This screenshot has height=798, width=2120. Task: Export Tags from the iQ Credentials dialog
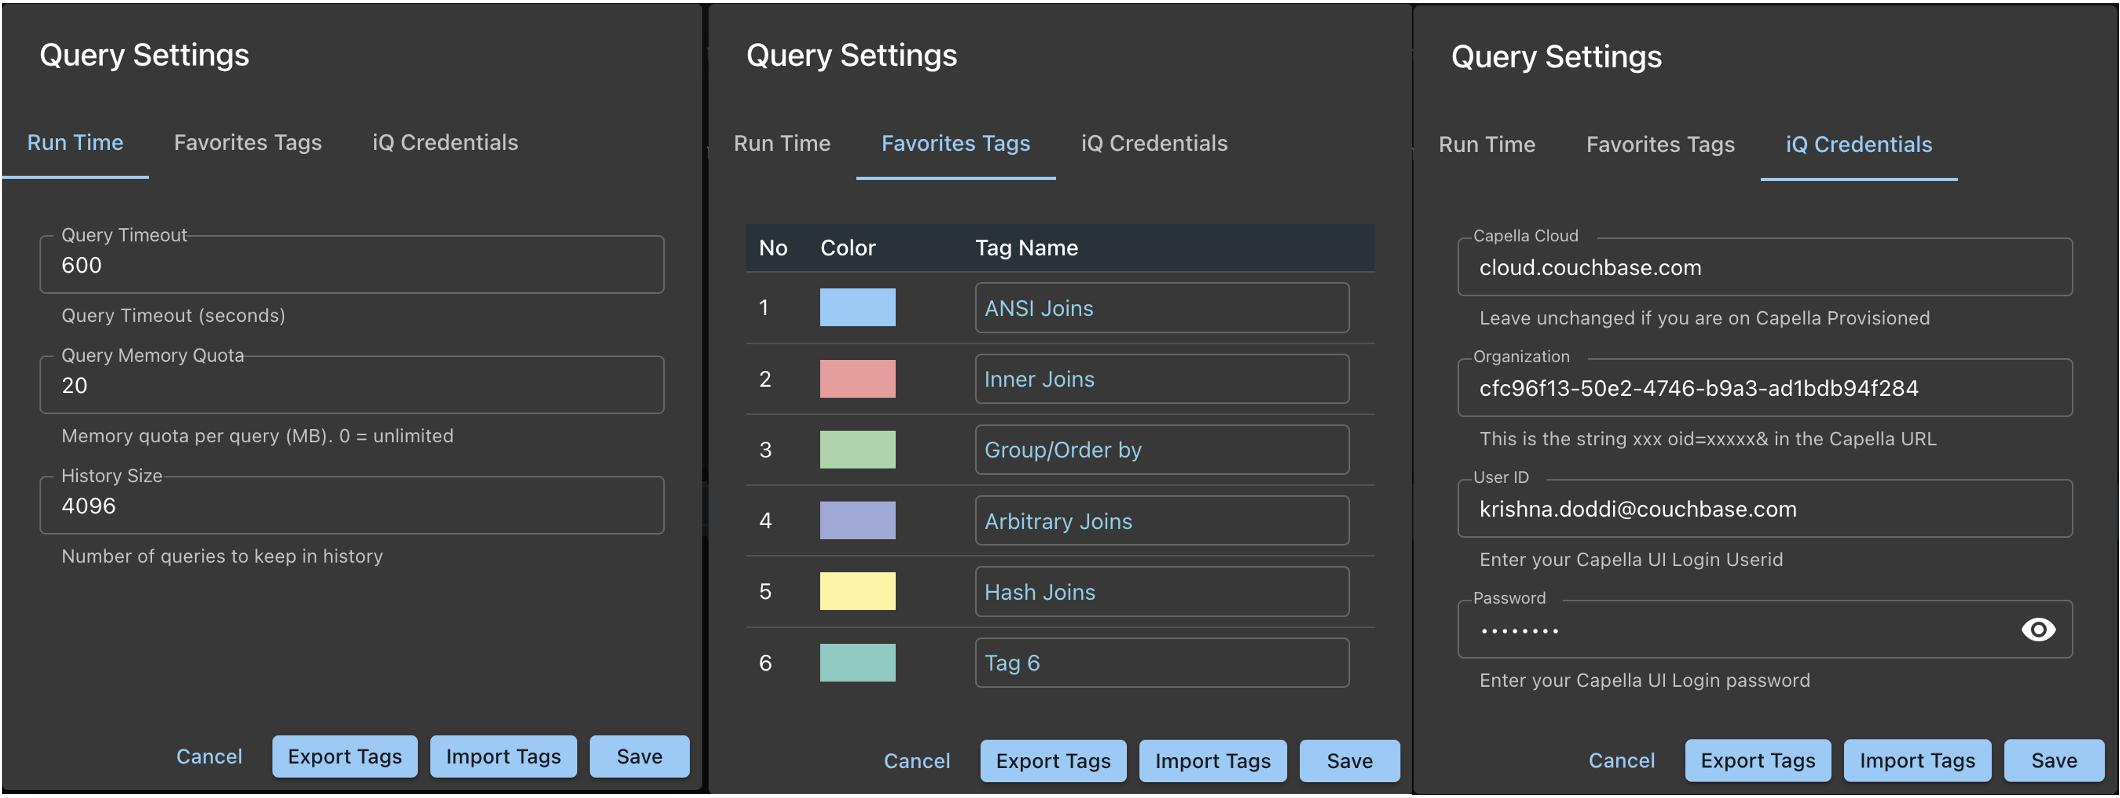click(1758, 761)
